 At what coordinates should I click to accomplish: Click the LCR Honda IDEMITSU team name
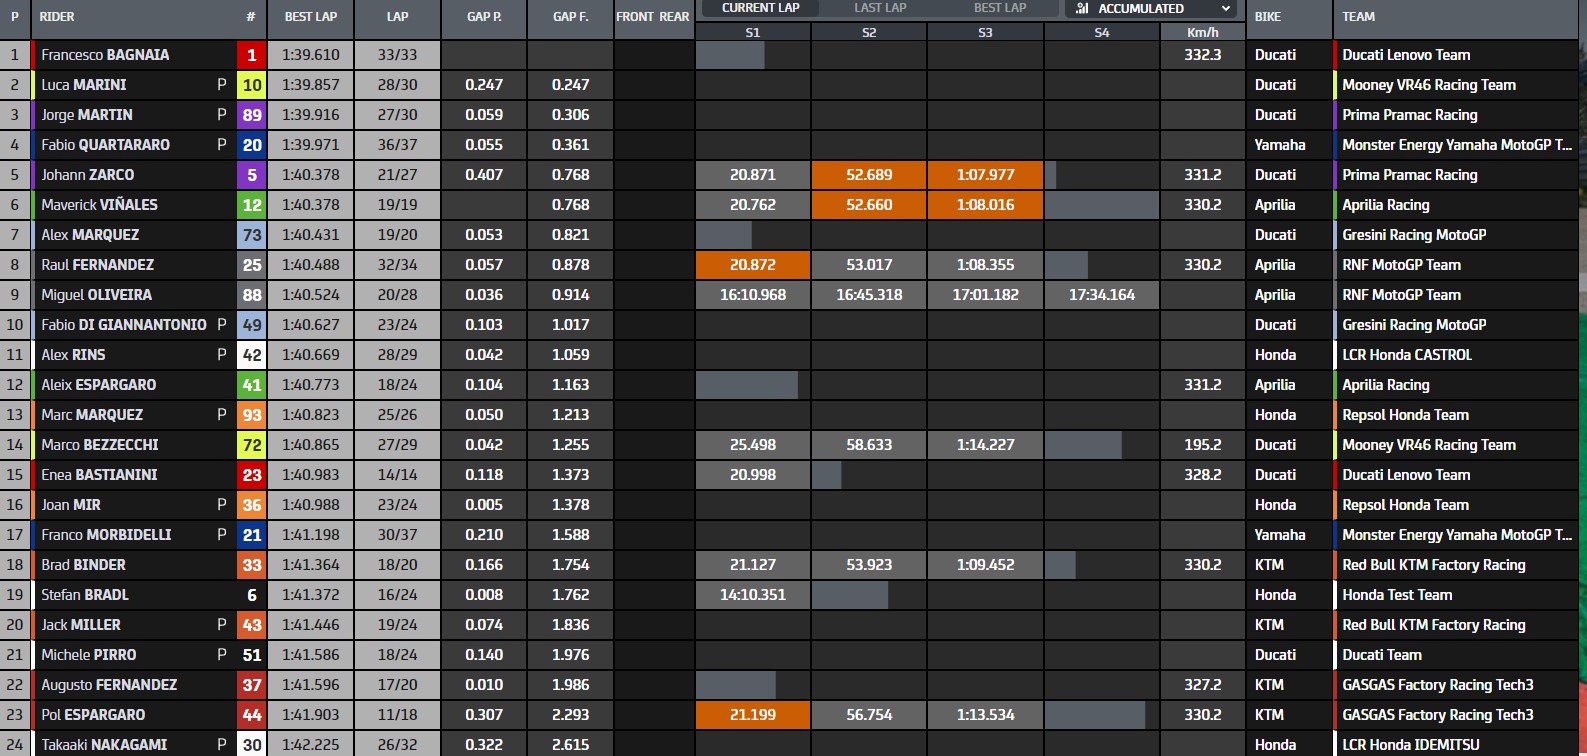(x=1411, y=745)
